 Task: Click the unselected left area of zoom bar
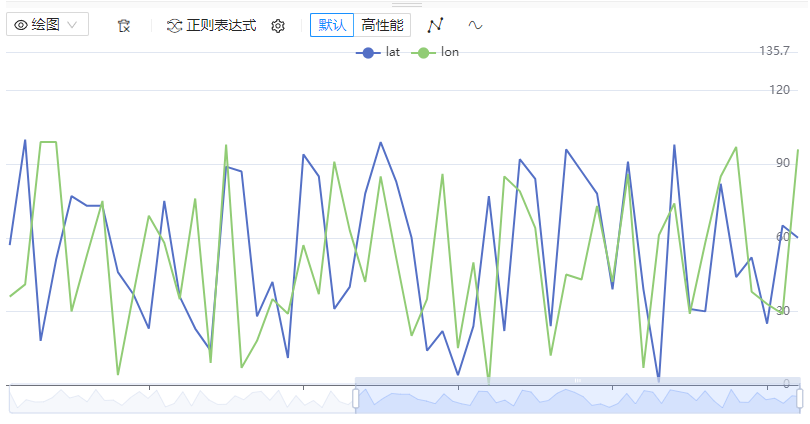pos(180,399)
